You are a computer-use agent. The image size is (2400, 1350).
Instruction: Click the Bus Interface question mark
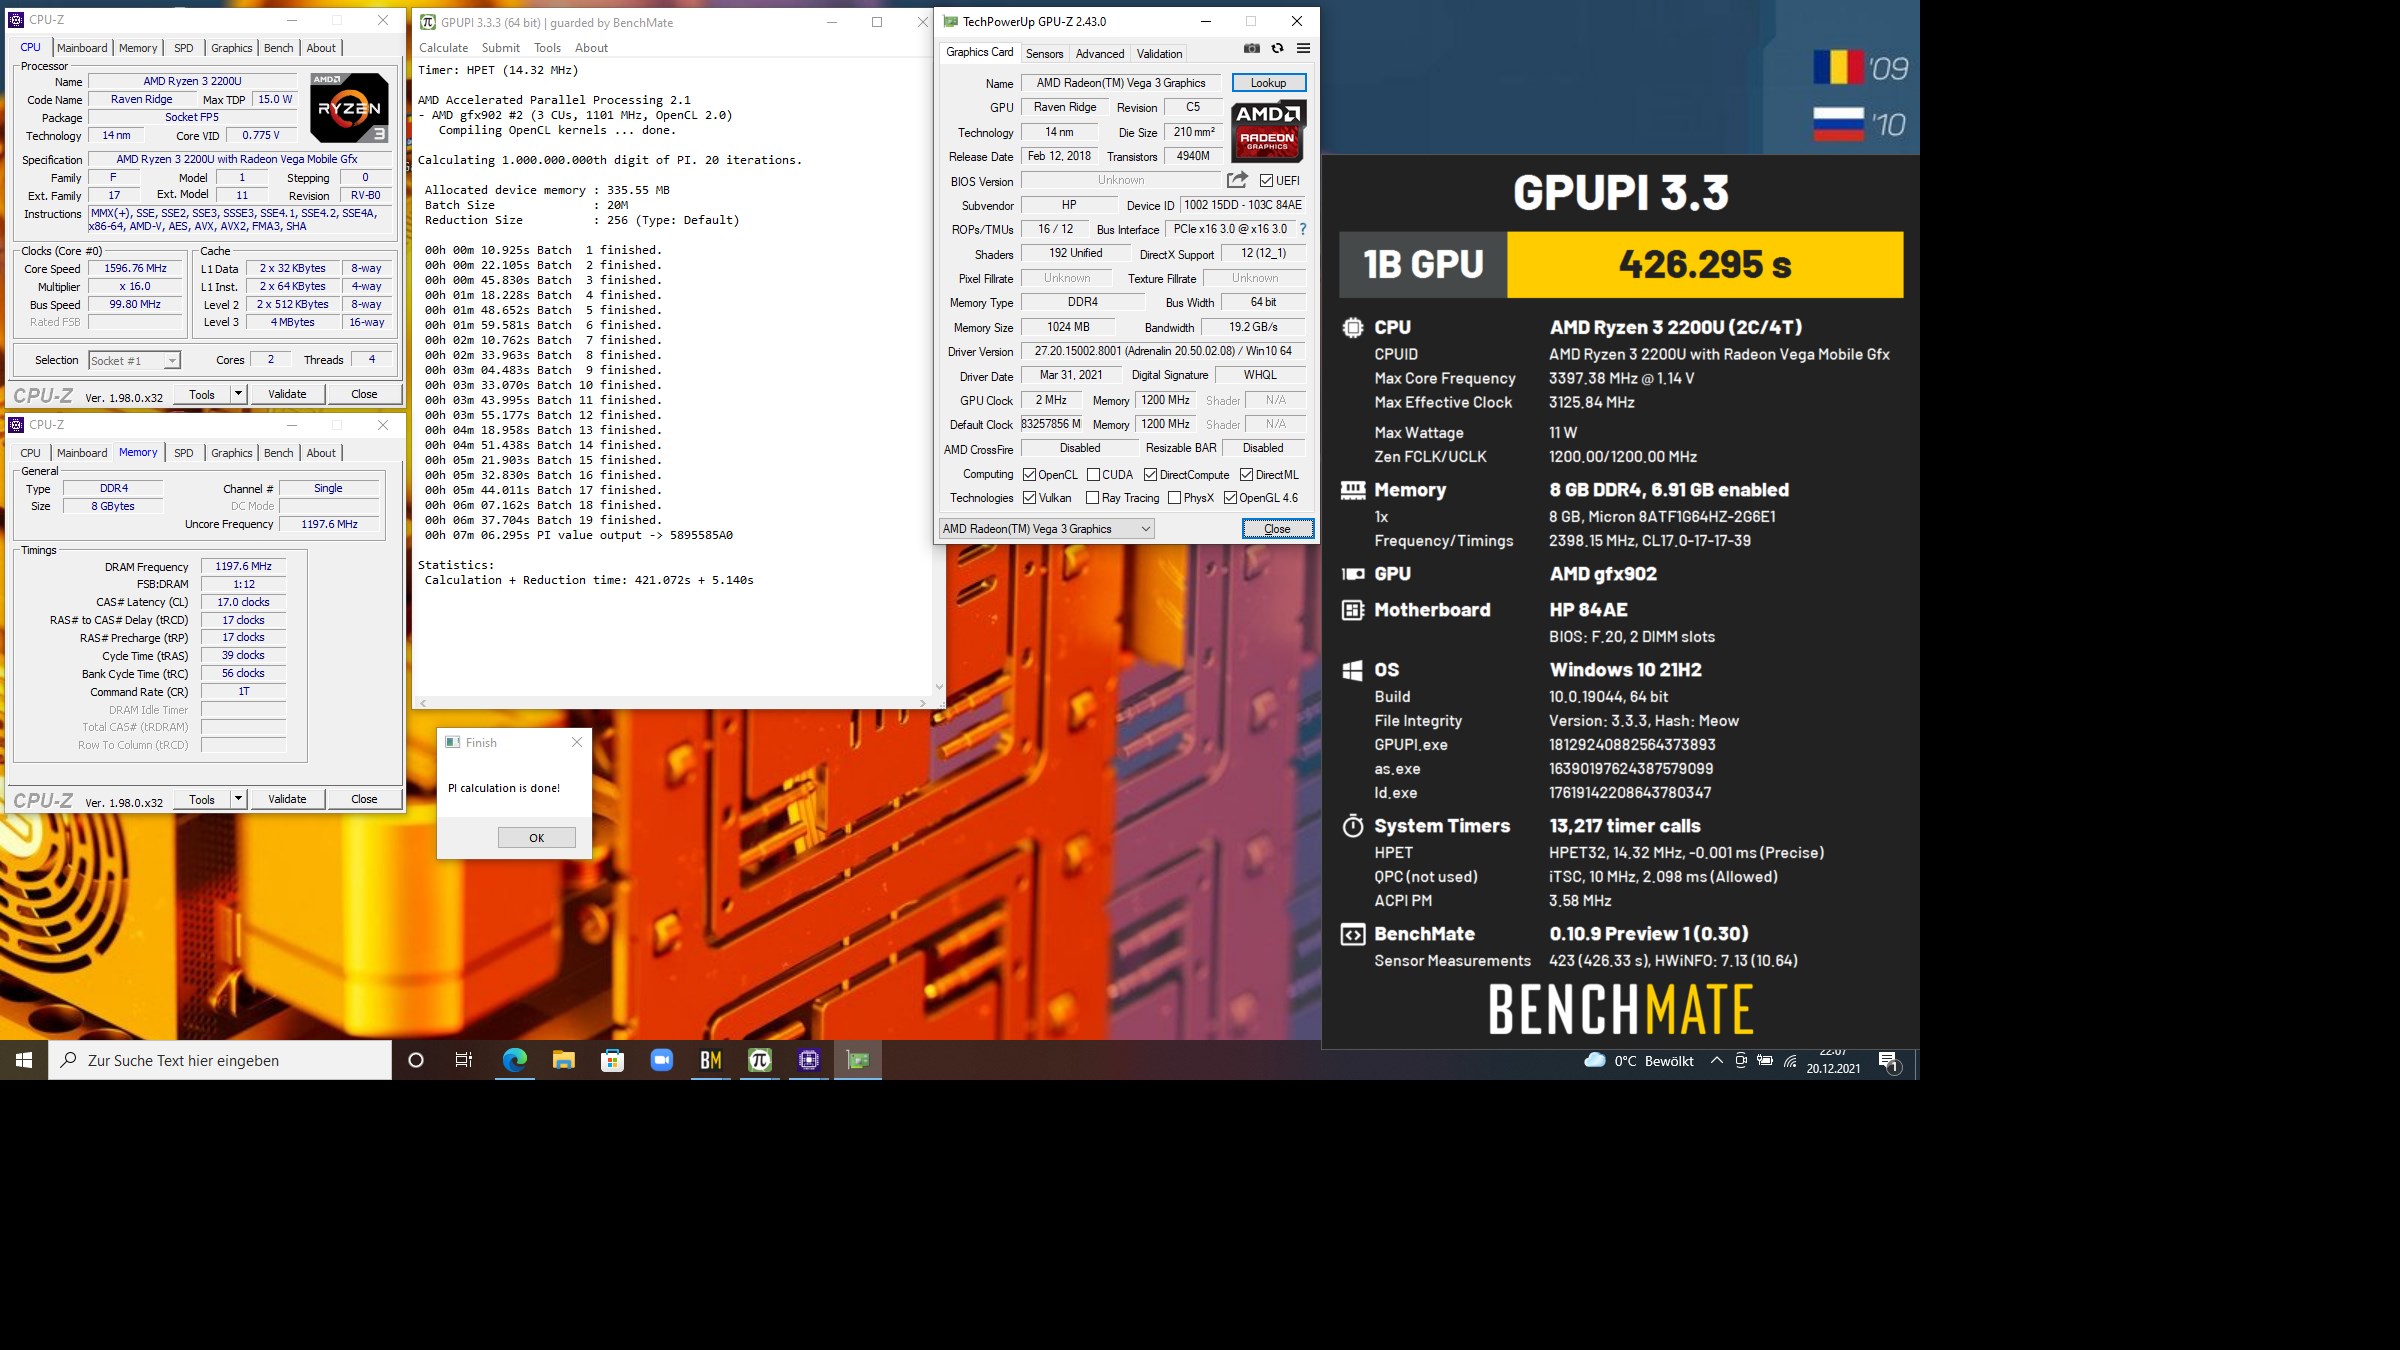1303,229
